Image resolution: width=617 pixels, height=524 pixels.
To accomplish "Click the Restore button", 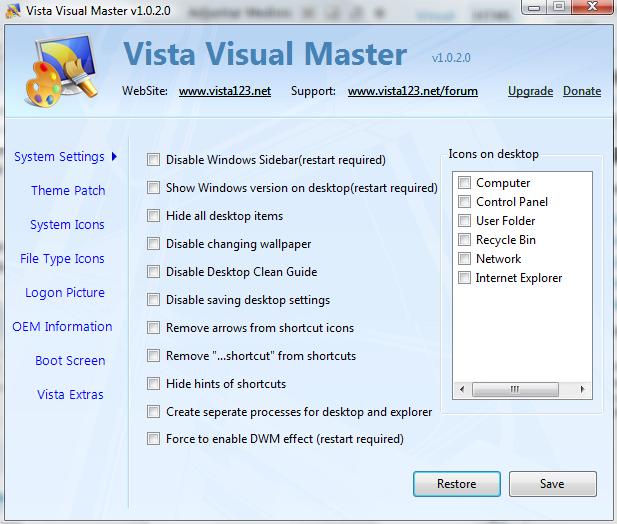I will click(x=457, y=484).
